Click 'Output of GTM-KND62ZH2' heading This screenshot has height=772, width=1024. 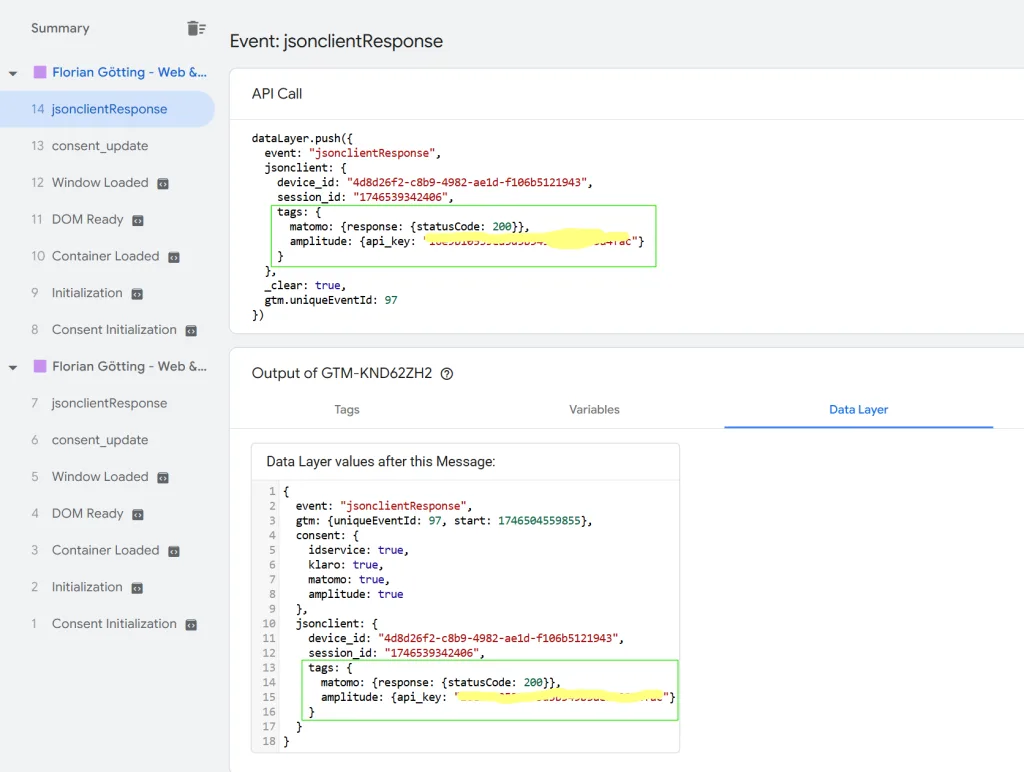pos(342,373)
